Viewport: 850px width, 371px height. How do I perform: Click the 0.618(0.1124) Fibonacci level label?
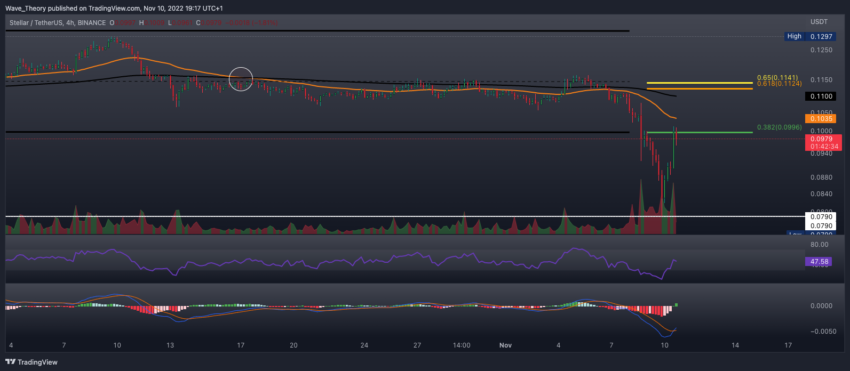(777, 84)
